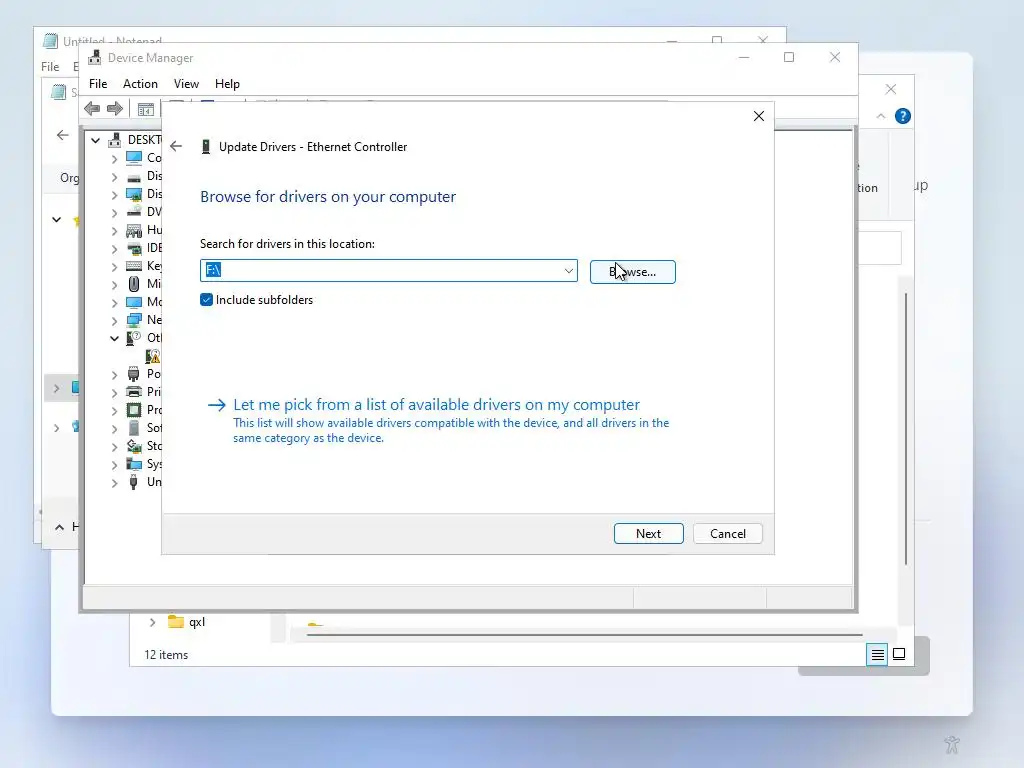
Task: Click Device Manager toolbar Forward arrow
Action: tap(115, 108)
